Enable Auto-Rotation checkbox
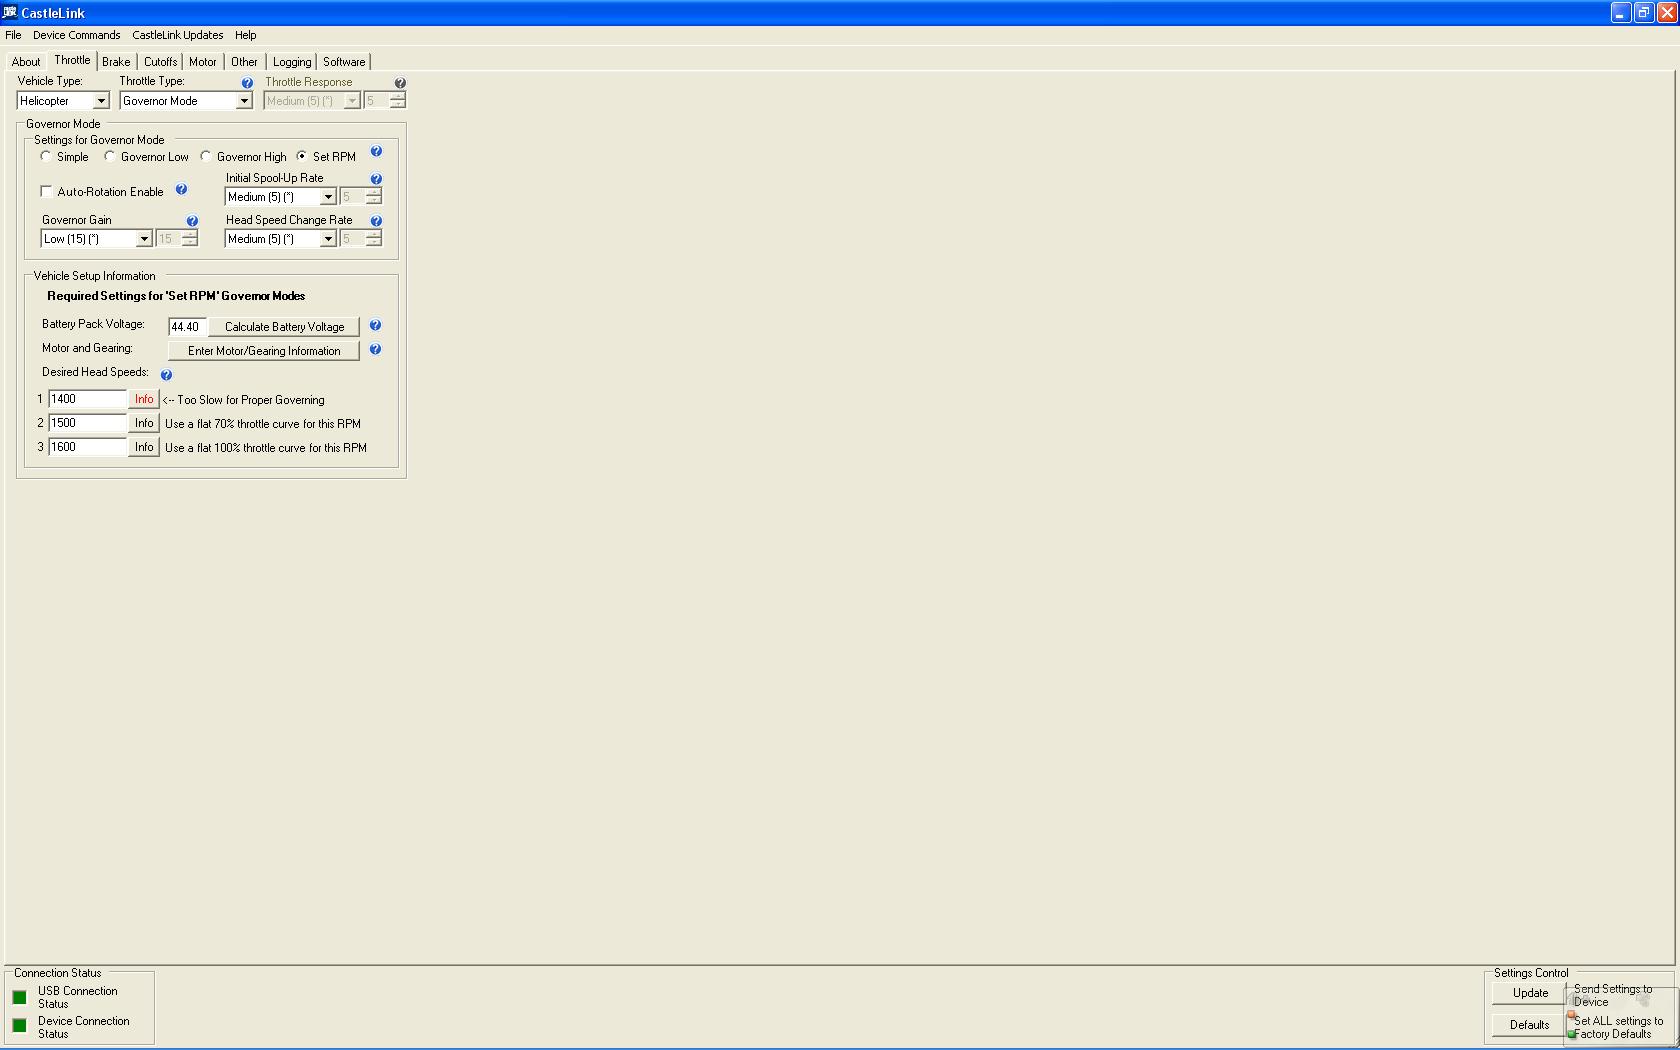This screenshot has height=1050, width=1680. [46, 191]
